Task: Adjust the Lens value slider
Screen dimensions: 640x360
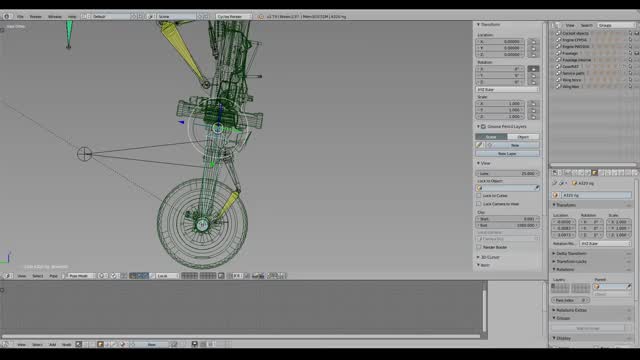Action: point(507,173)
